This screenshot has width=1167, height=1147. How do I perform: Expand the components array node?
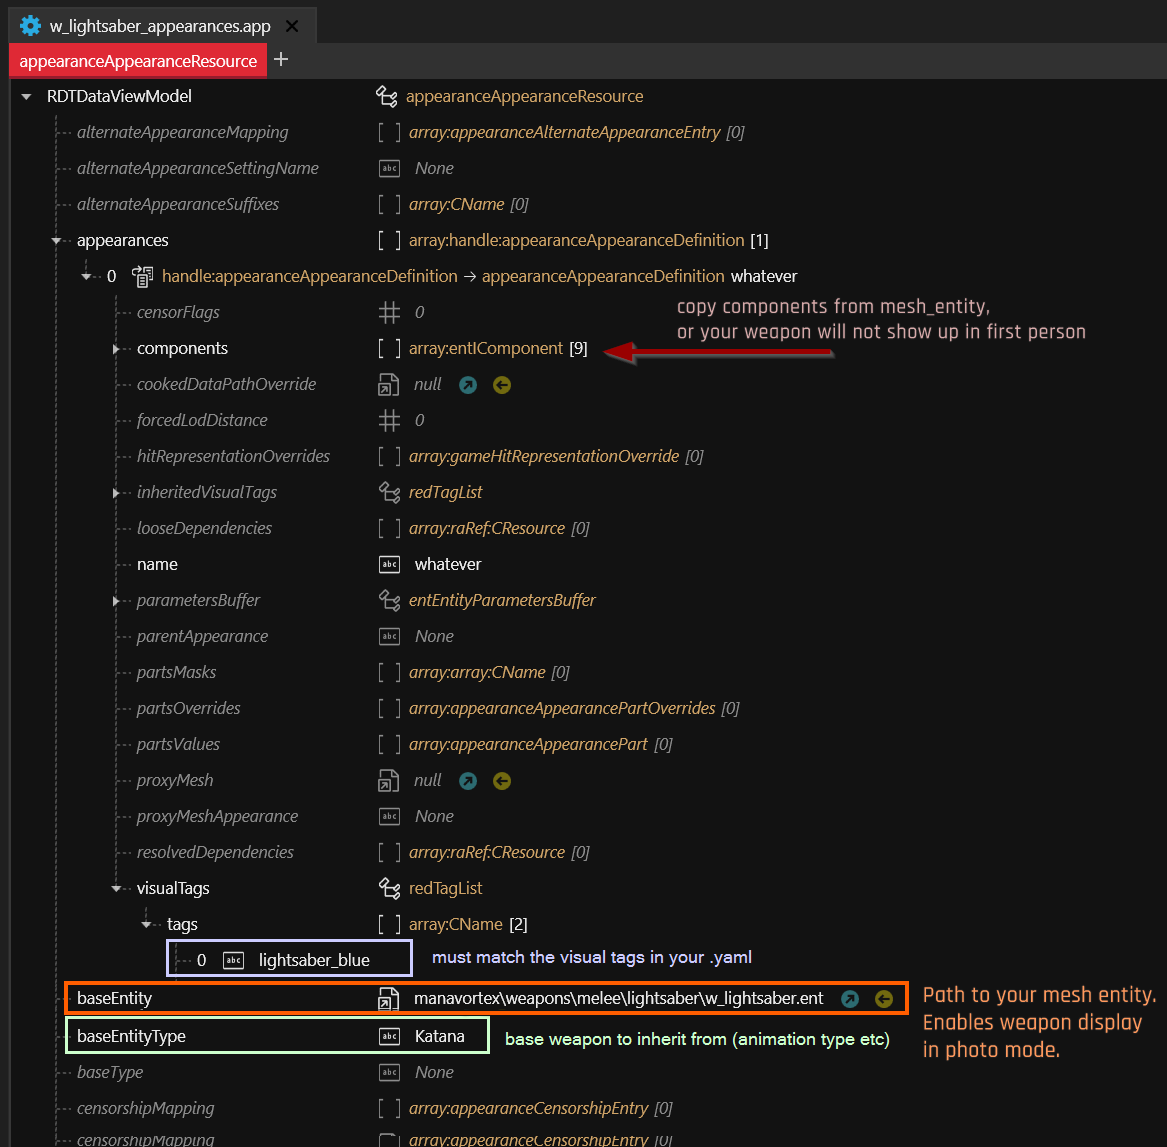tap(116, 349)
